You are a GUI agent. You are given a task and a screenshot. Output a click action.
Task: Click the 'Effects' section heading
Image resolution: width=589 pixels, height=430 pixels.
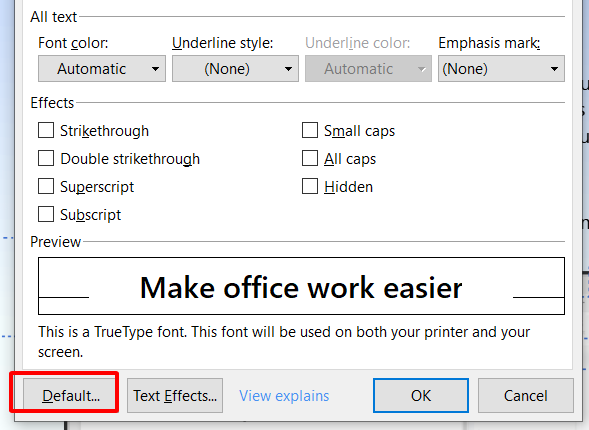(52, 103)
